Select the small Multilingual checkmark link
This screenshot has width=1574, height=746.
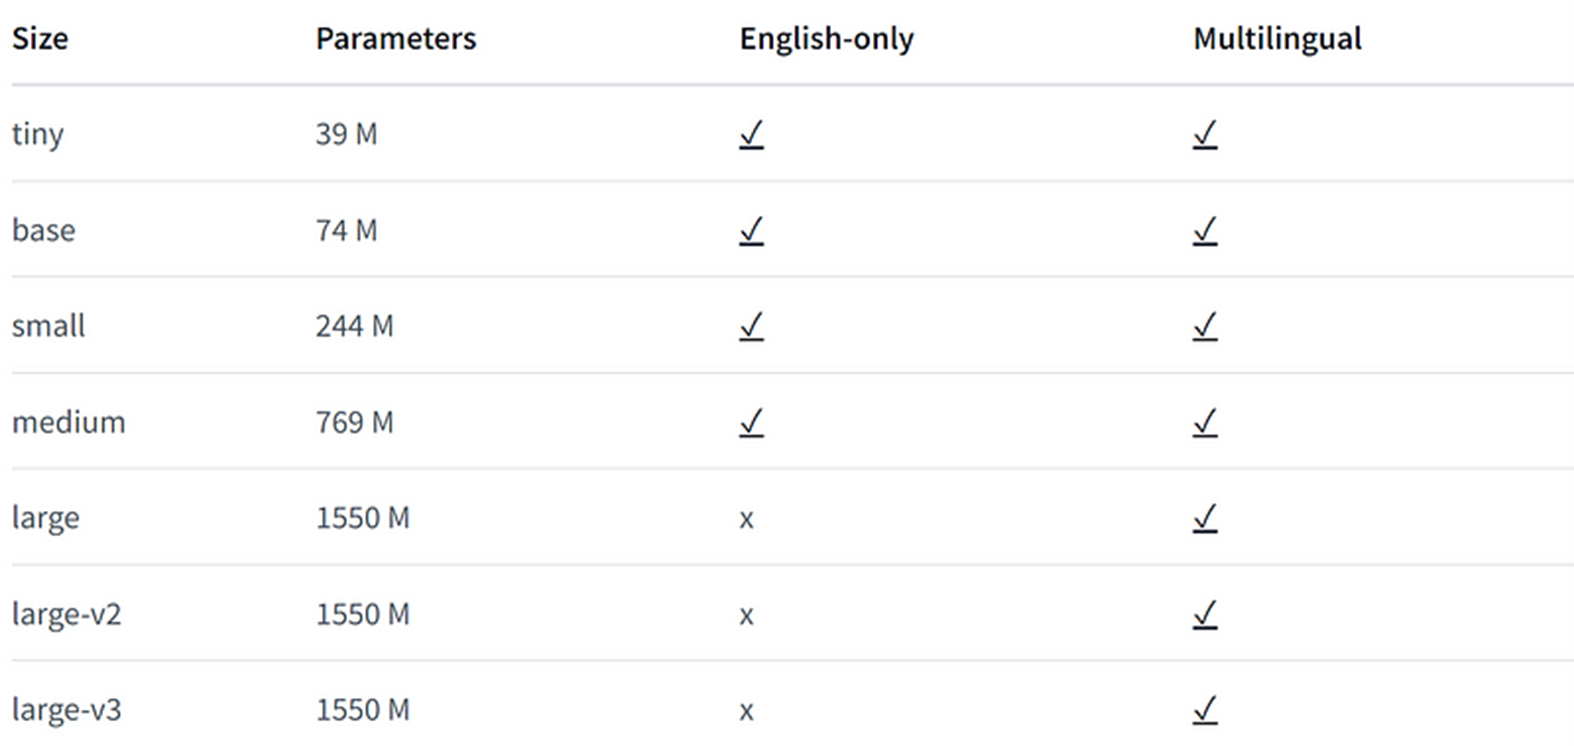[1204, 326]
